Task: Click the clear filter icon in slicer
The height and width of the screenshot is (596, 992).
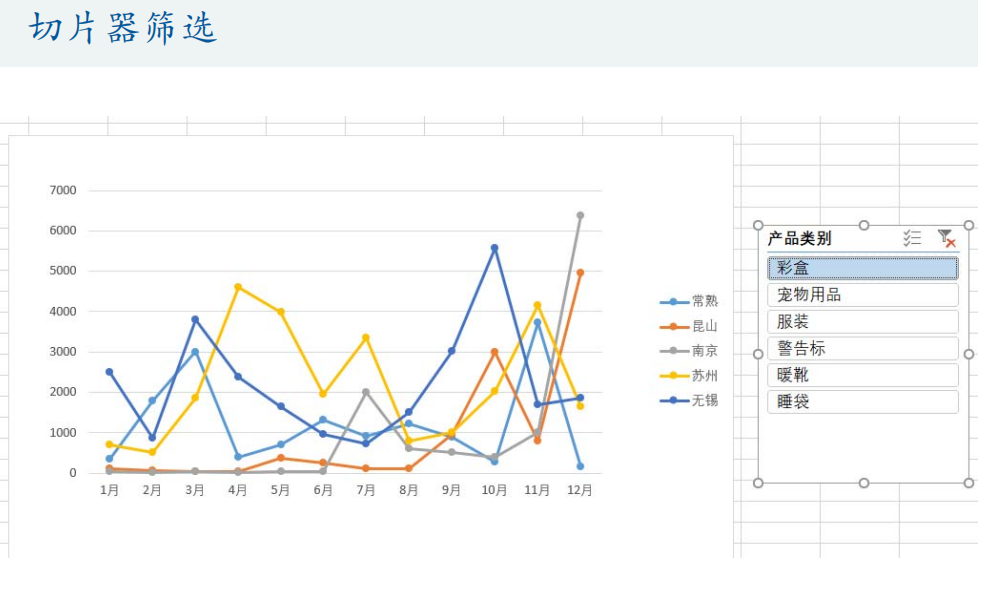Action: (945, 238)
